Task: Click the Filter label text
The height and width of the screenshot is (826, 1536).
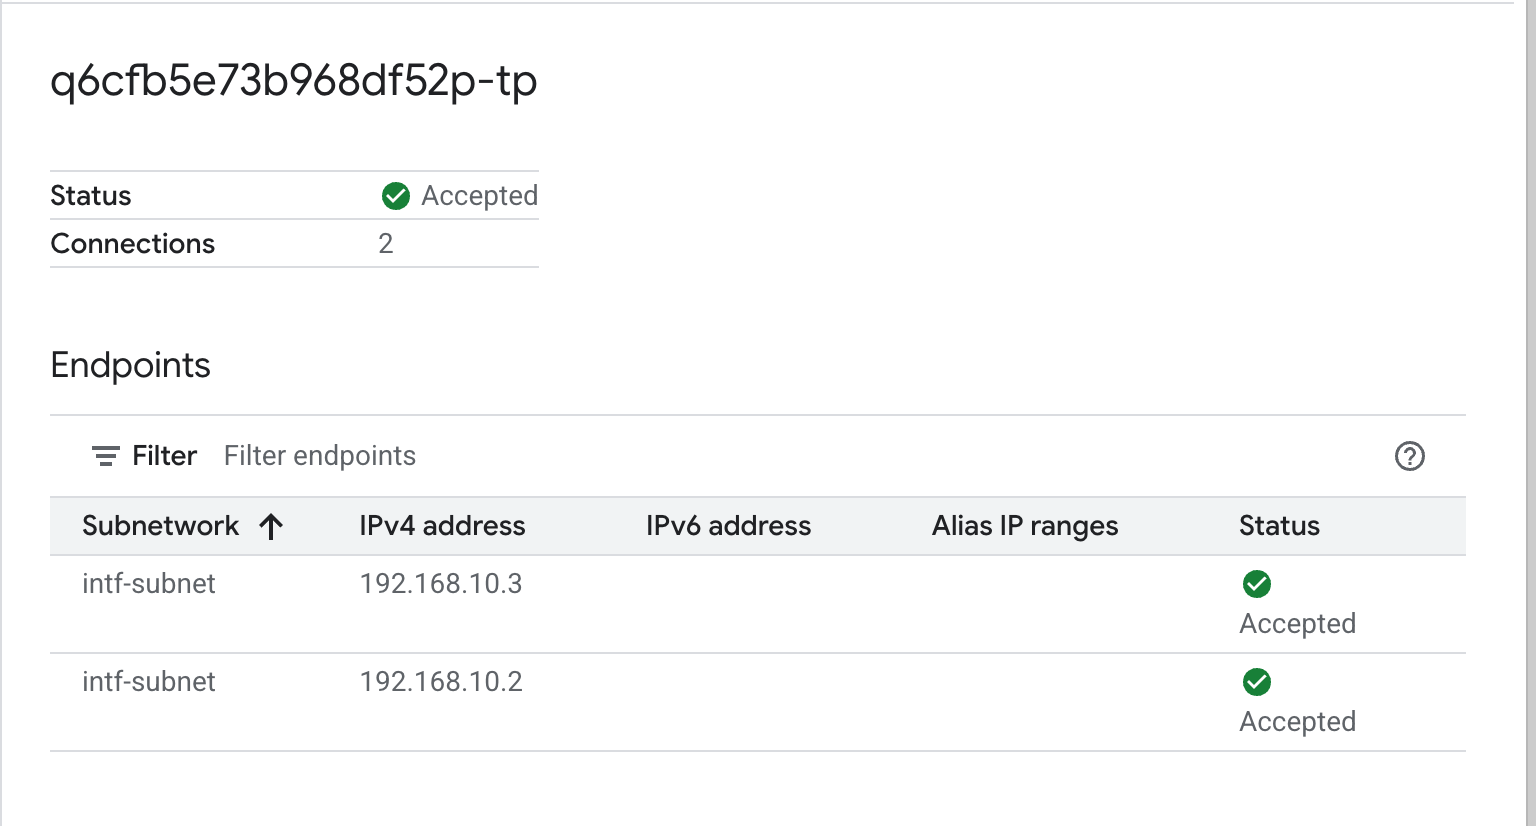Action: pyautogui.click(x=165, y=456)
